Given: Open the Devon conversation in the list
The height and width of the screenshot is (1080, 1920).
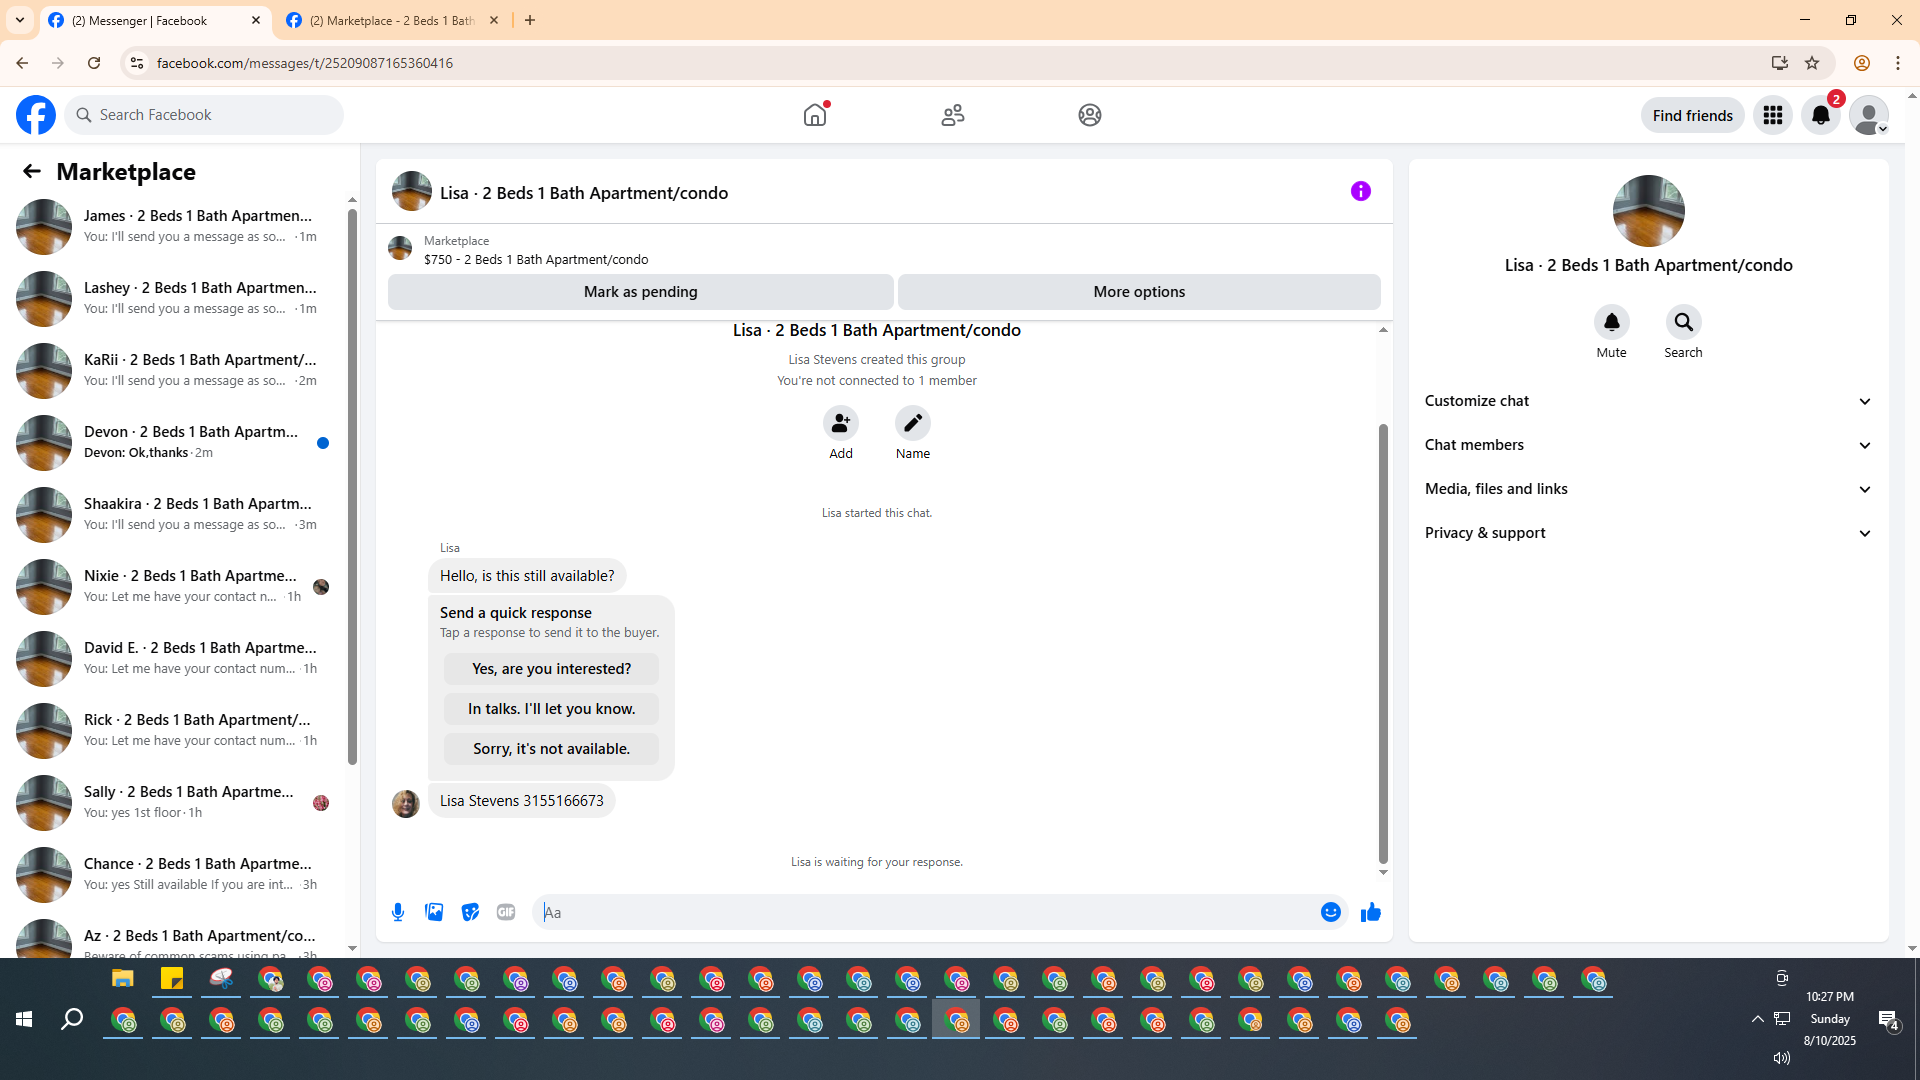Looking at the screenshot, I should pos(190,442).
